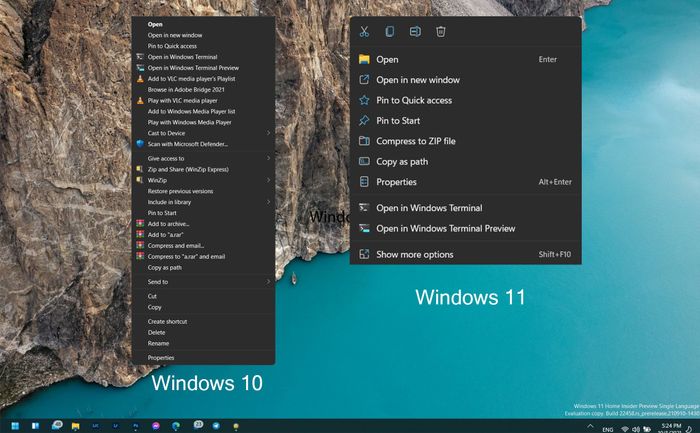Expand the Include in library submenu arrow
Viewport: 700px width, 433px height.
tap(268, 202)
